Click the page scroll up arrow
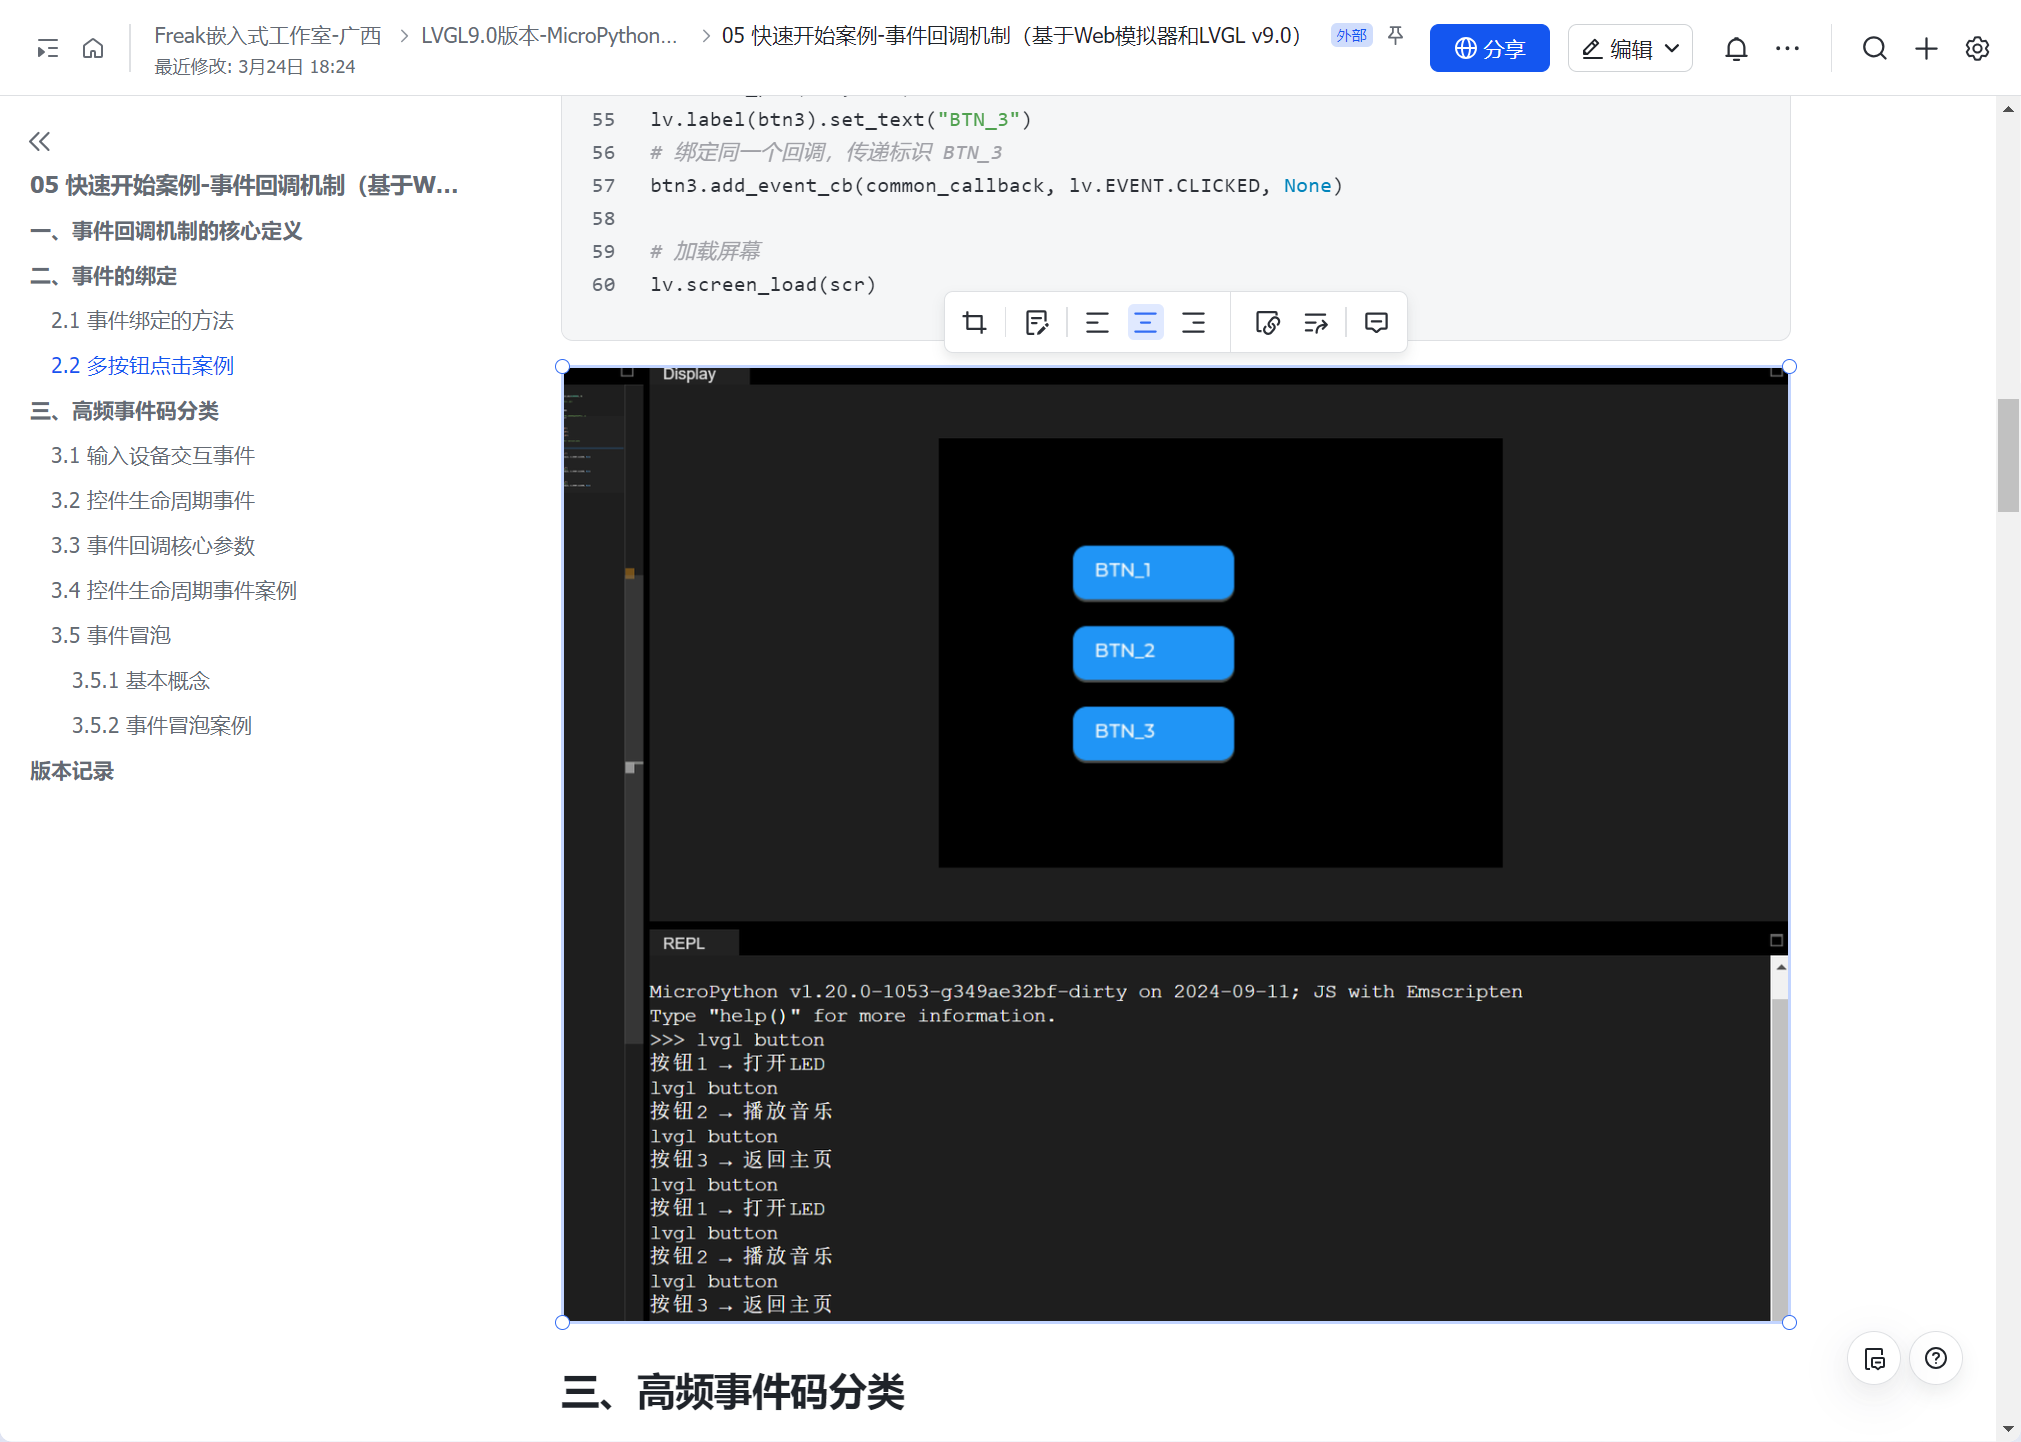Screen dimensions: 2021x1442 point(2008,109)
